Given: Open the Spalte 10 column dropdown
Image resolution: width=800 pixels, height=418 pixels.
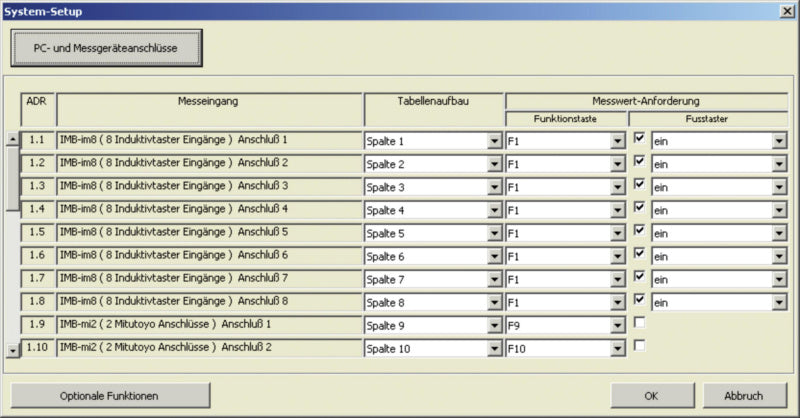Looking at the screenshot, I should coord(494,349).
